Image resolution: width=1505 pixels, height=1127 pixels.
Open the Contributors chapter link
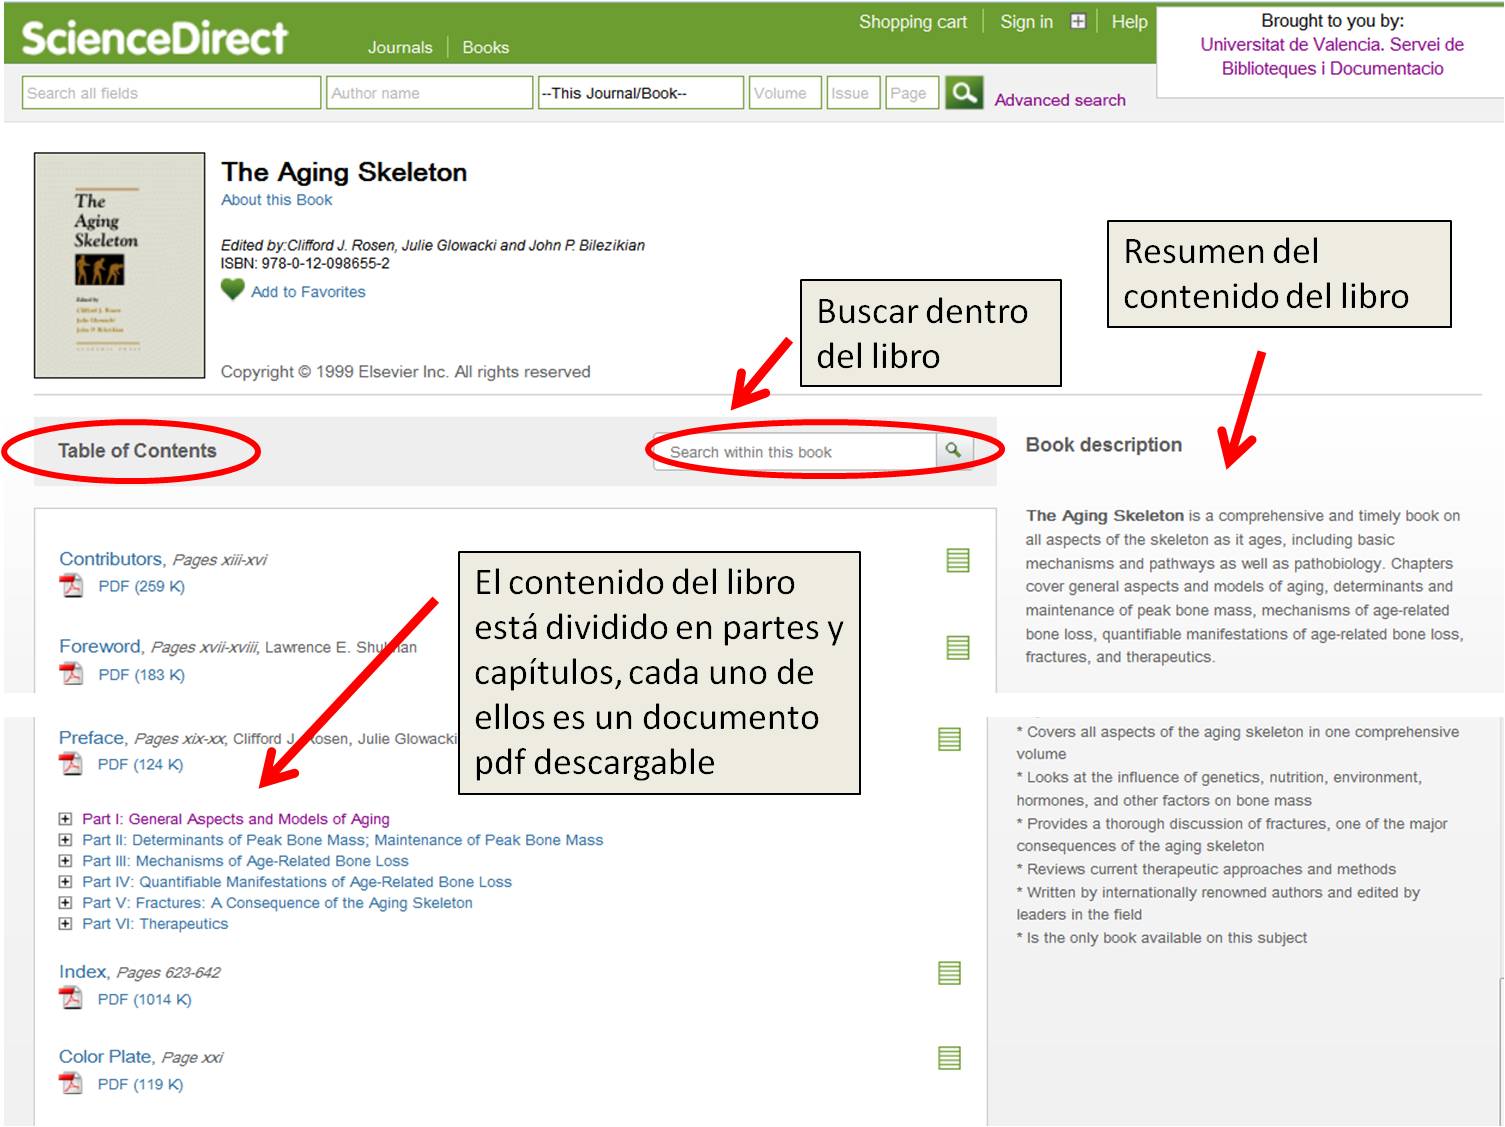point(111,559)
